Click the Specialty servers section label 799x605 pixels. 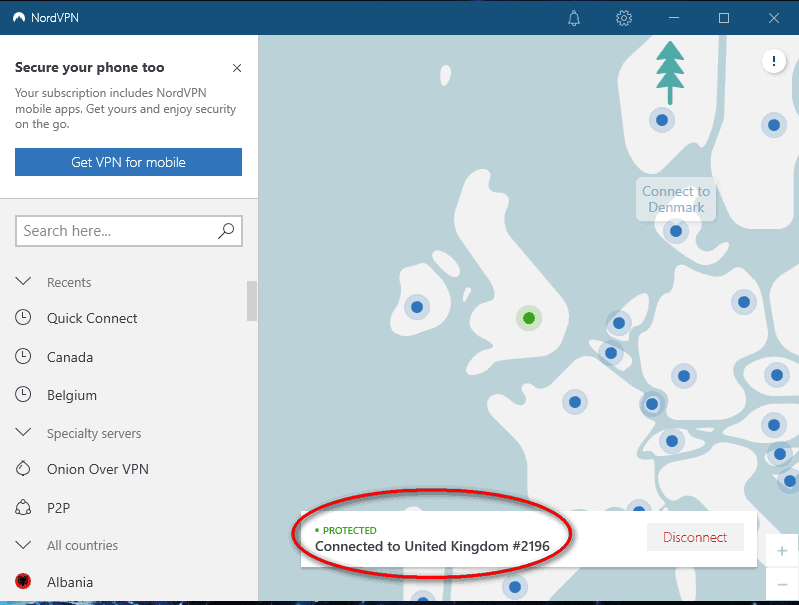click(94, 433)
